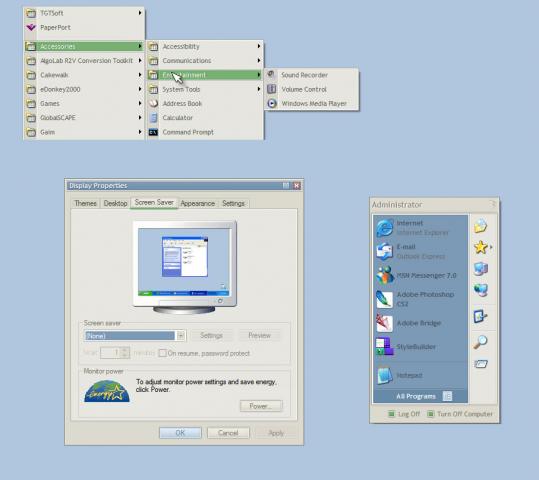The height and width of the screenshot is (480, 539).
Task: Click the help button in Display Properties title bar
Action: pyautogui.click(x=286, y=186)
